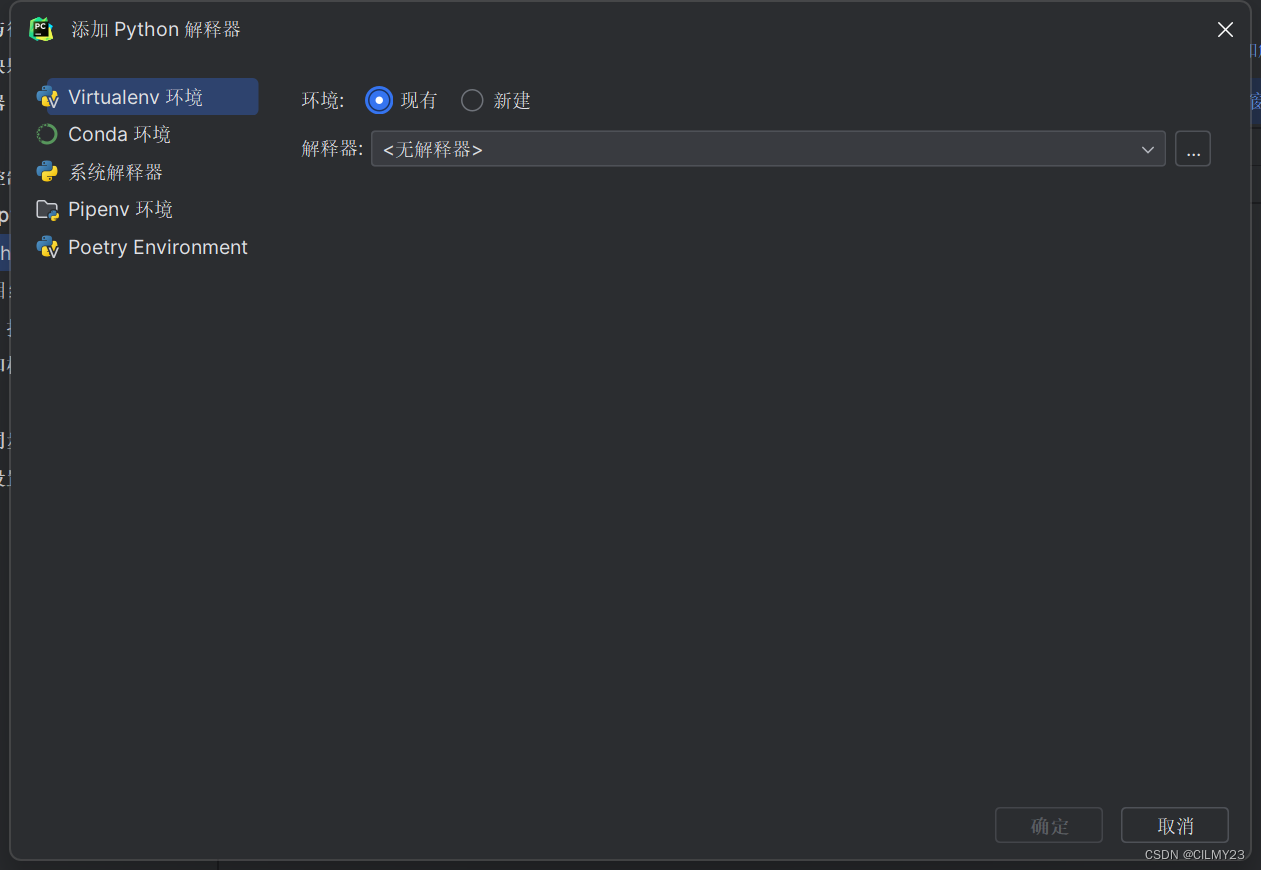Select the 新建 radio button

click(472, 100)
